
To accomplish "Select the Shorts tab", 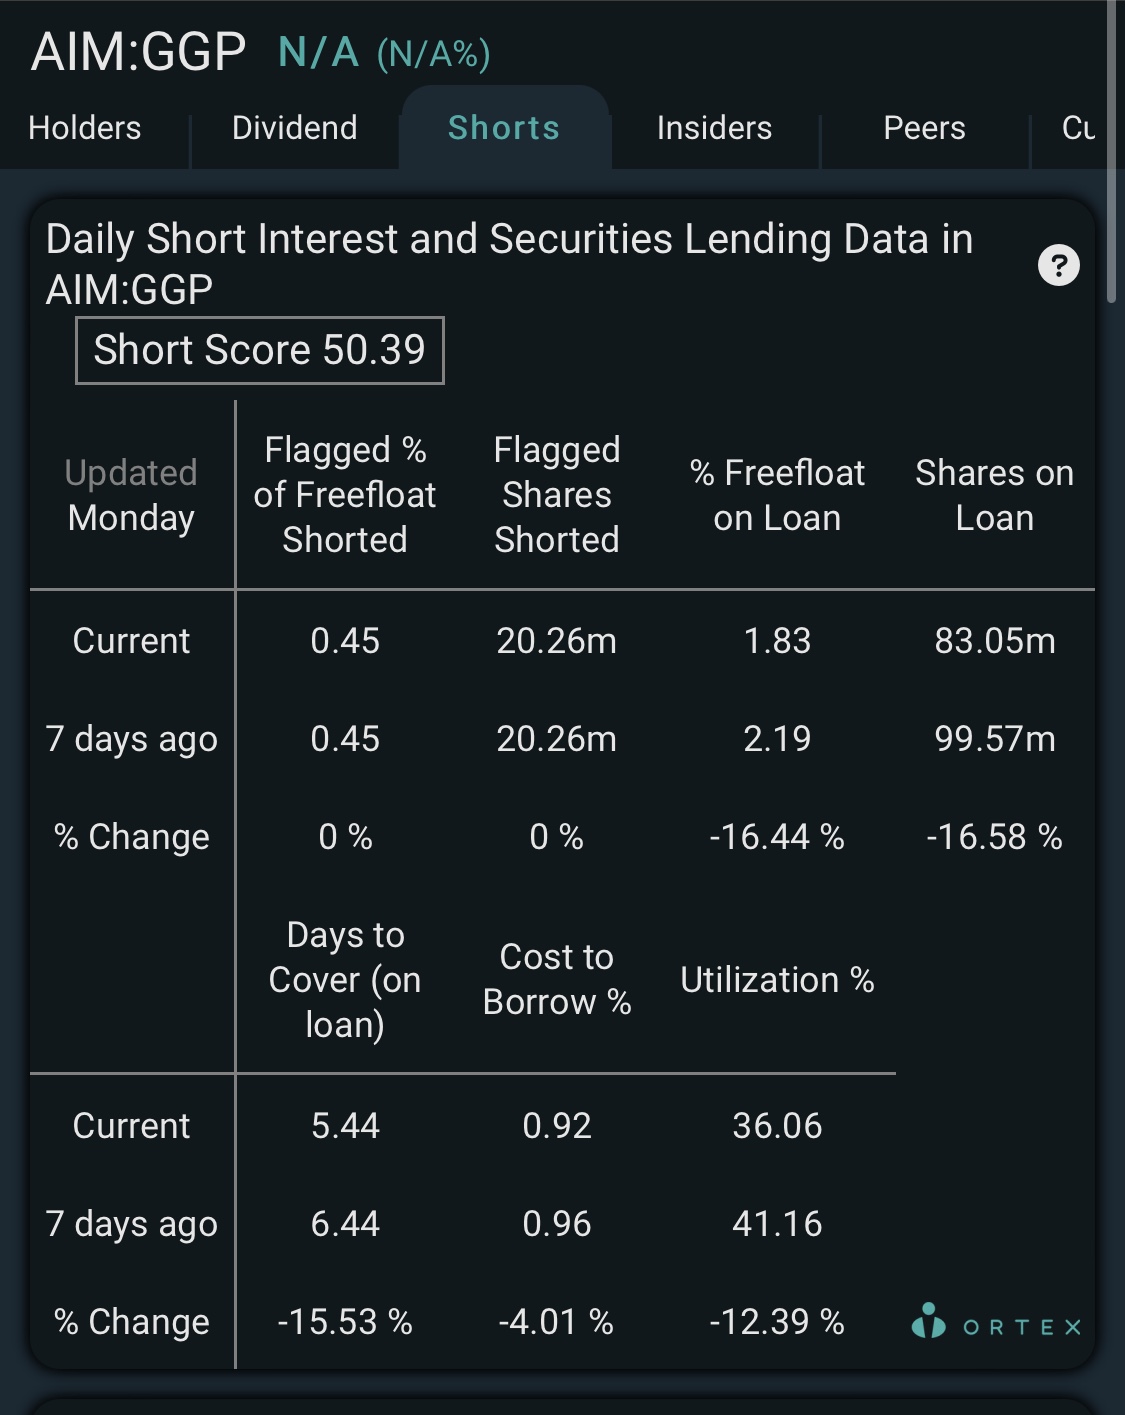I will coord(504,128).
